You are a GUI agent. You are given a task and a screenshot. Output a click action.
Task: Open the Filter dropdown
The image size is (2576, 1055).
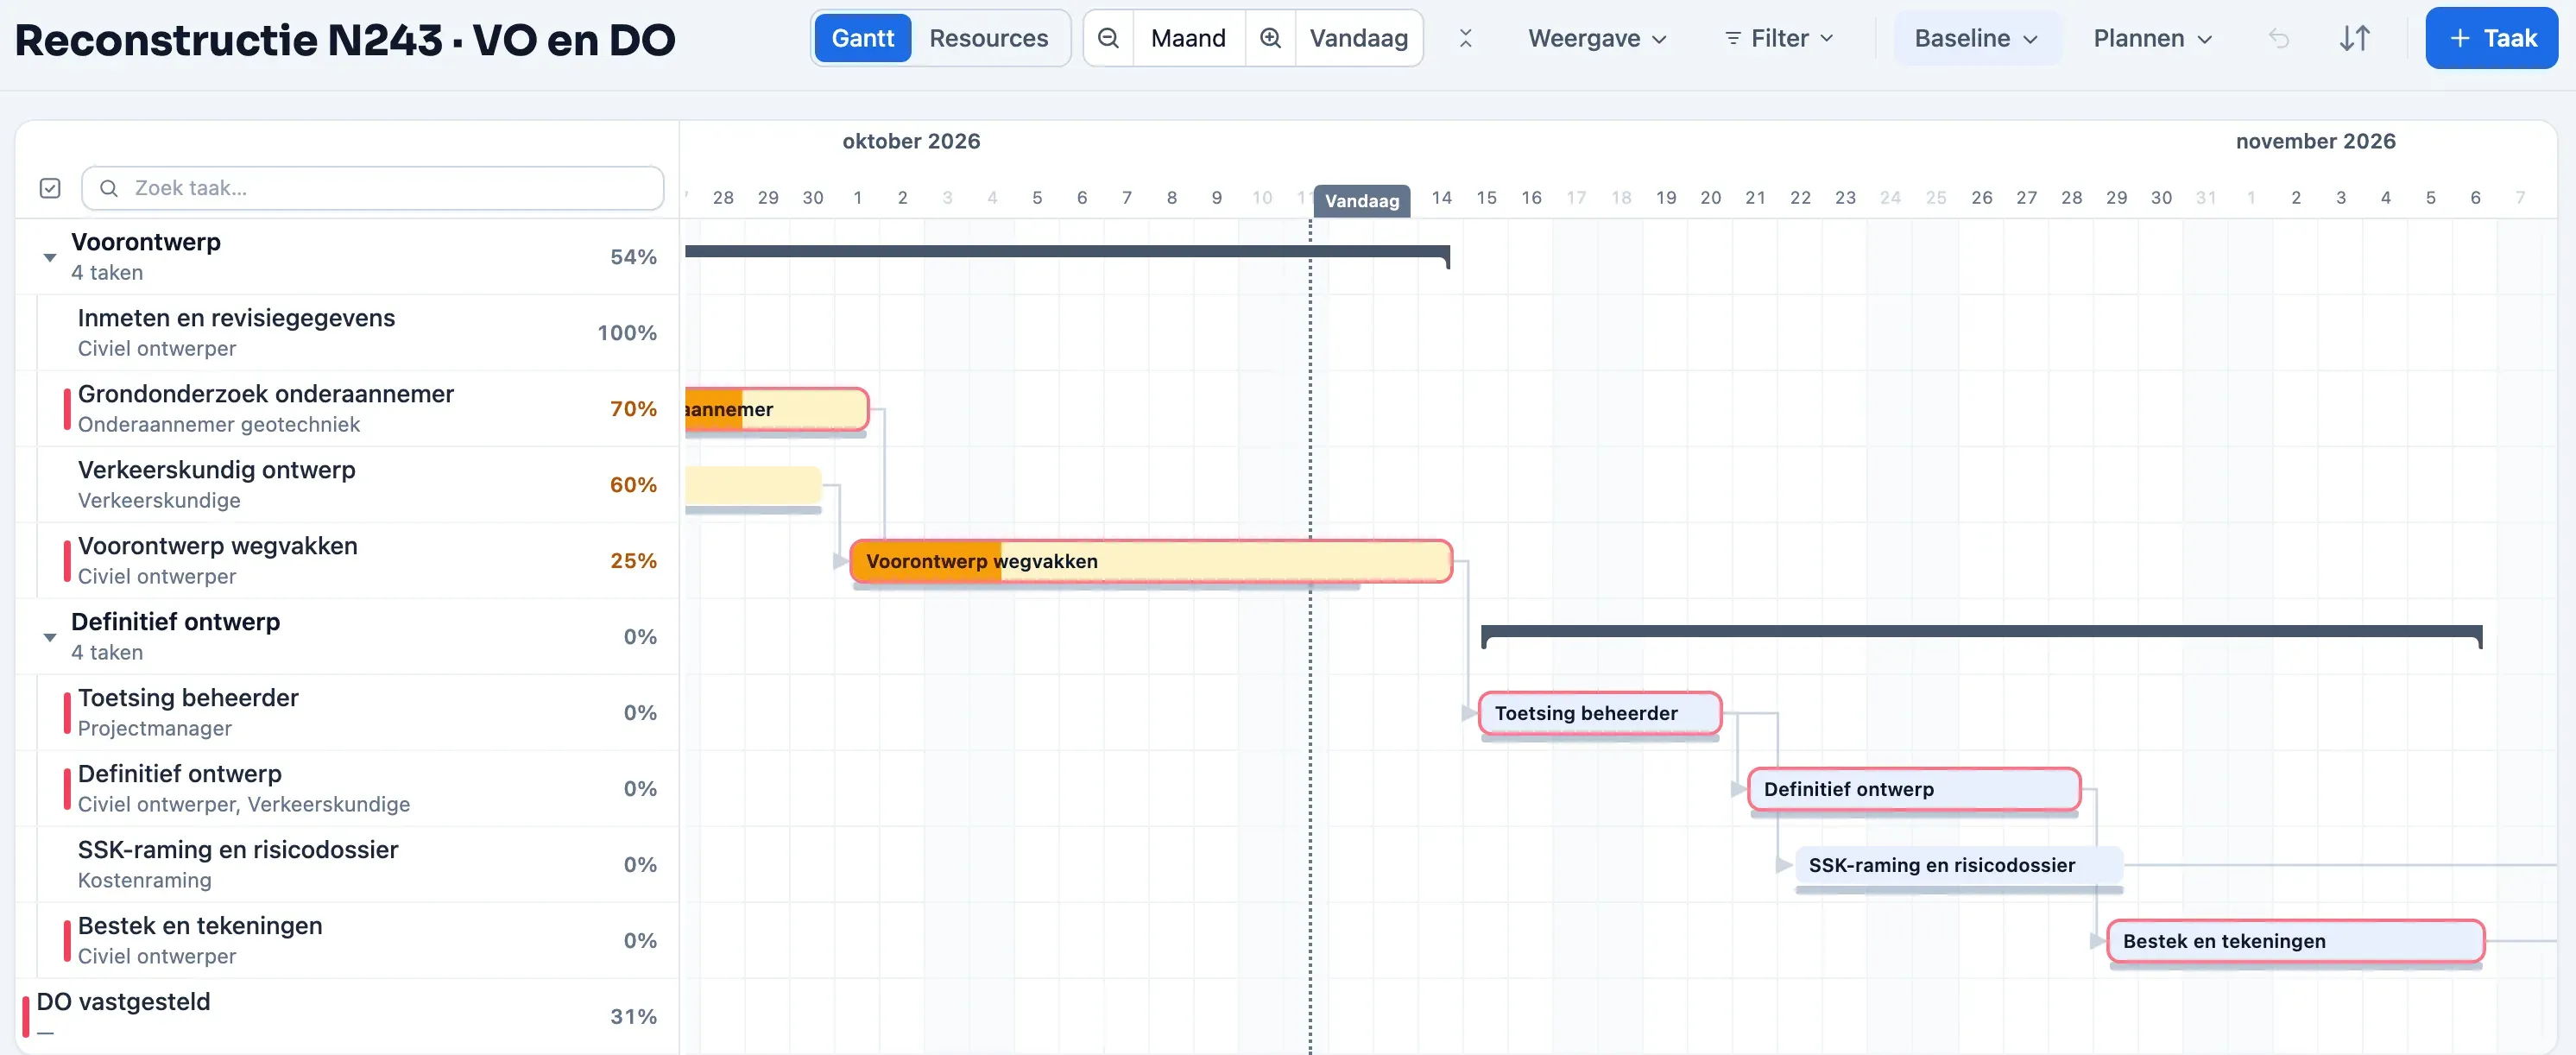coord(1779,38)
